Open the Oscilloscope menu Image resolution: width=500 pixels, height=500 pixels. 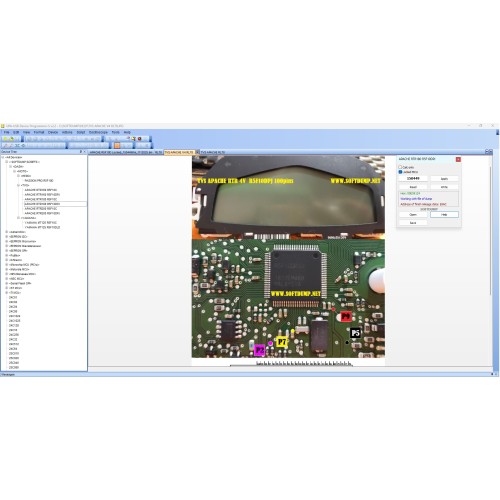[98, 132]
